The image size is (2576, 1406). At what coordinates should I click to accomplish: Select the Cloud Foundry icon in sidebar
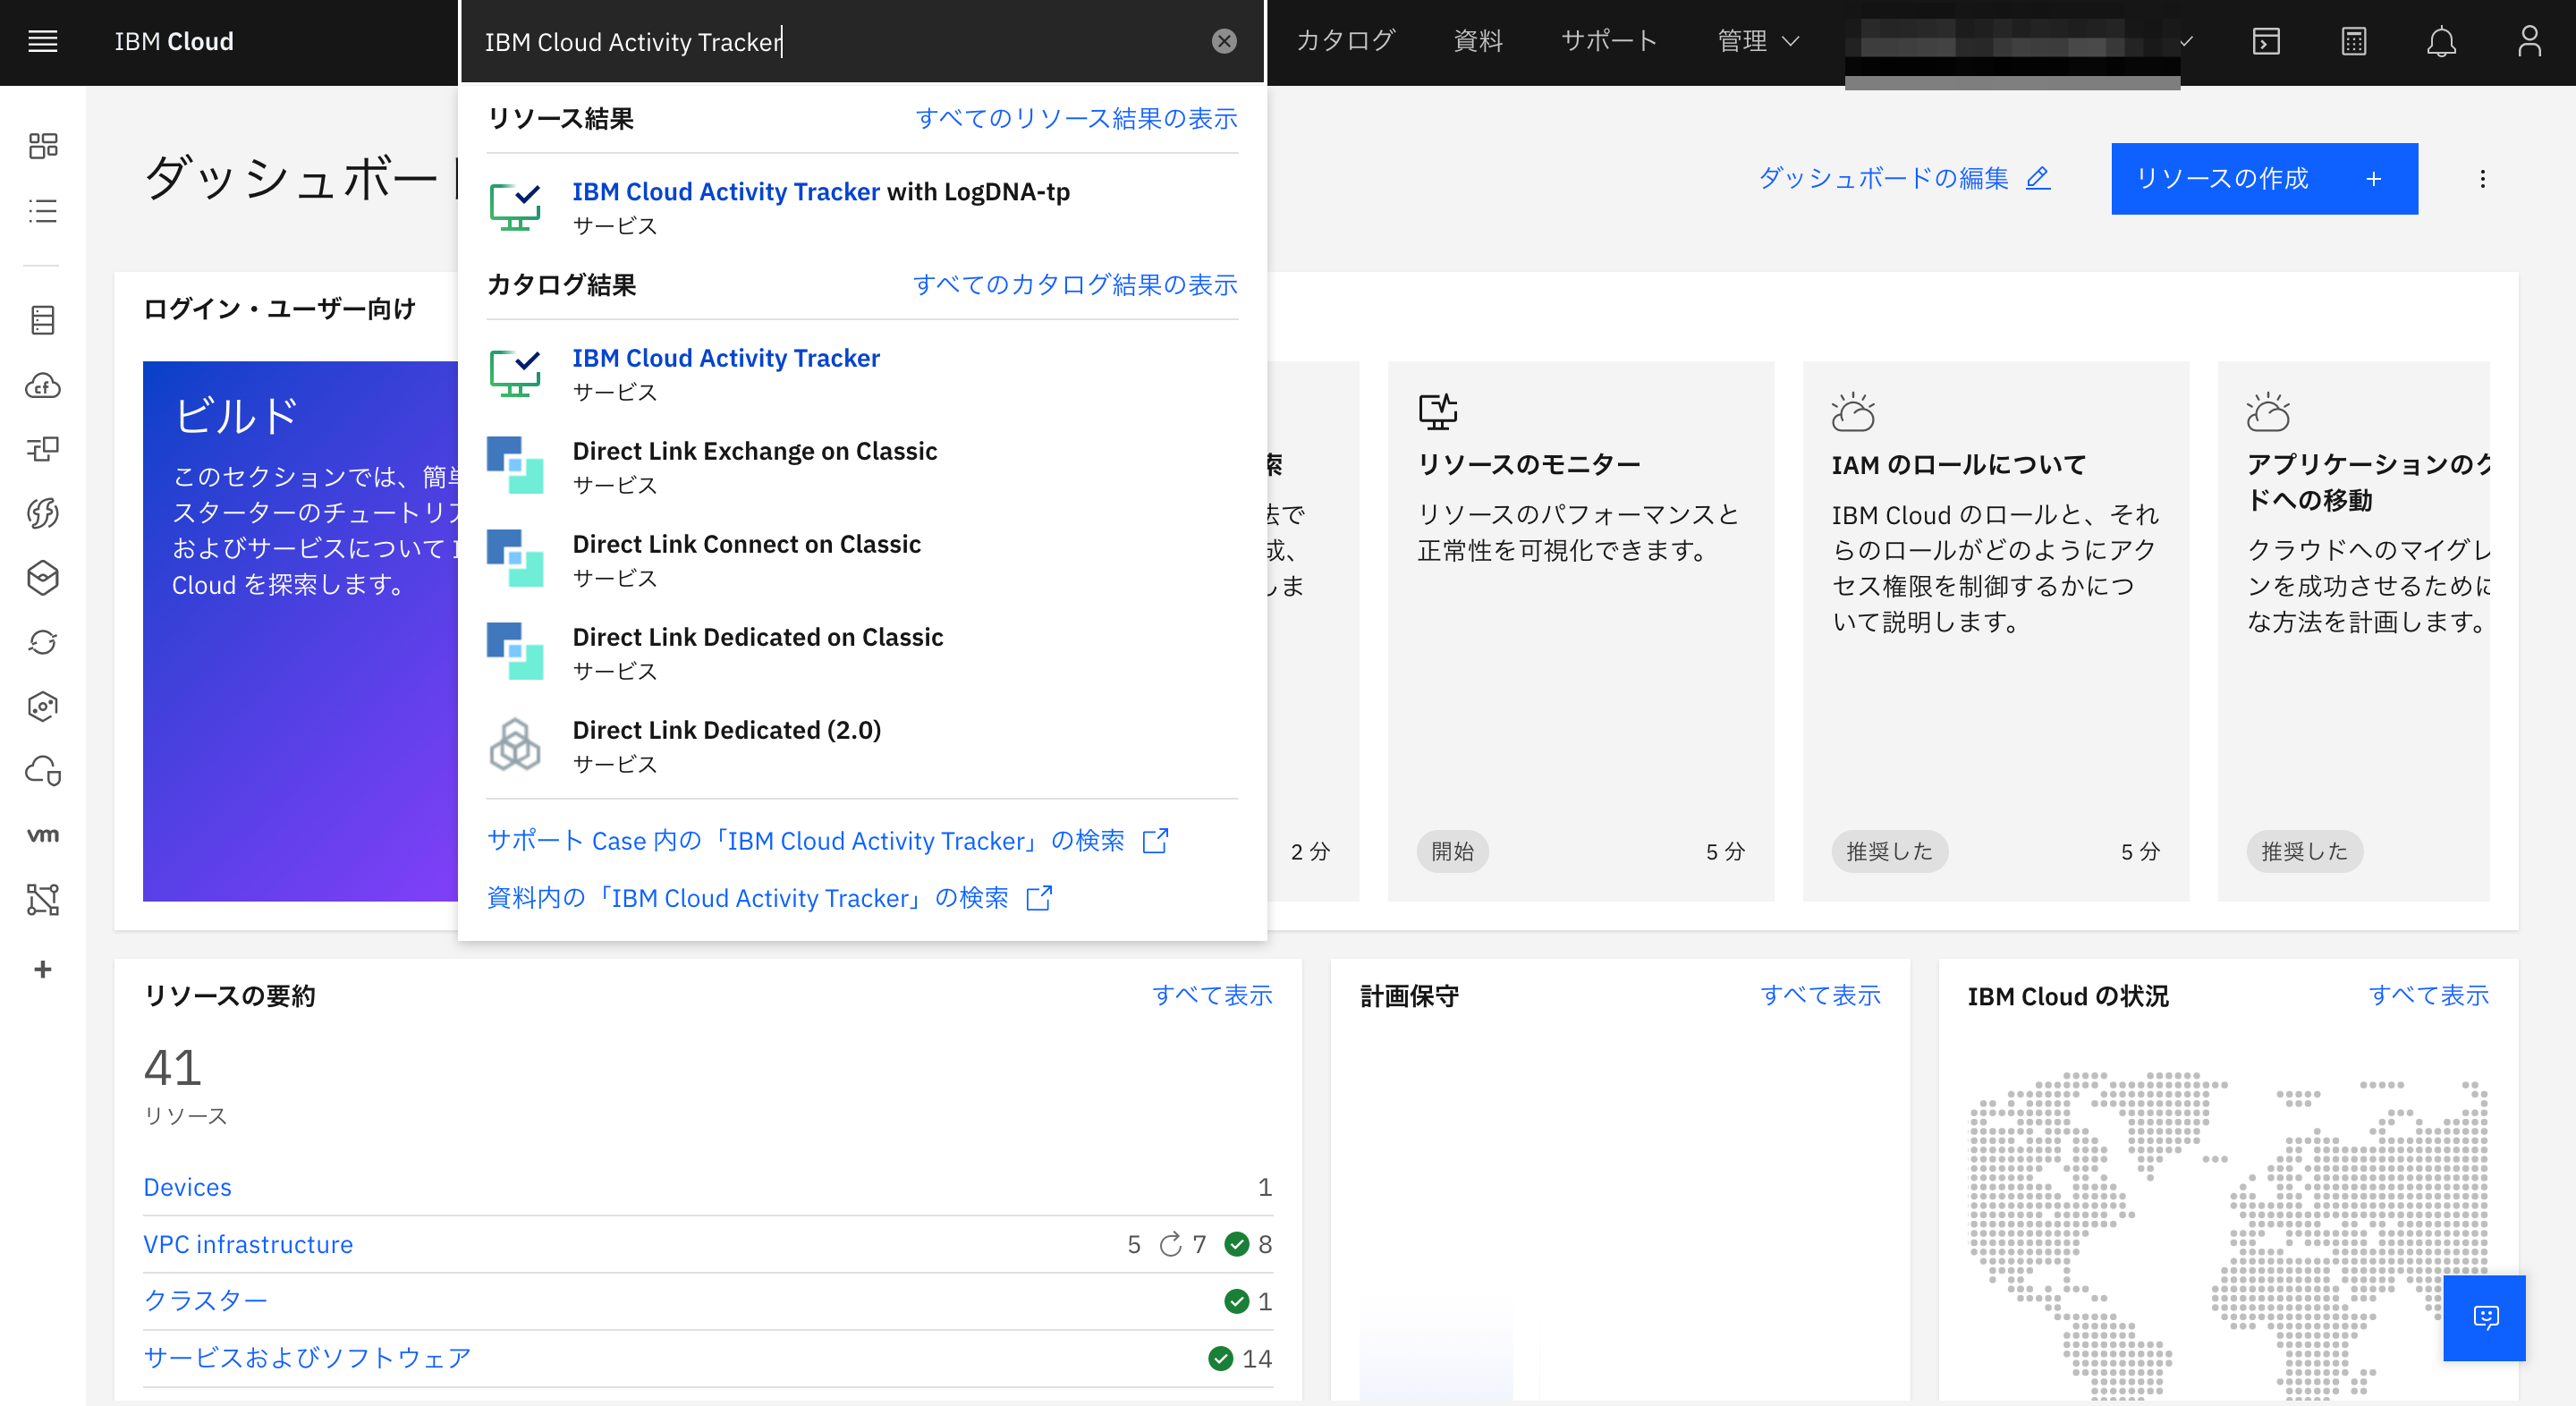(x=42, y=386)
